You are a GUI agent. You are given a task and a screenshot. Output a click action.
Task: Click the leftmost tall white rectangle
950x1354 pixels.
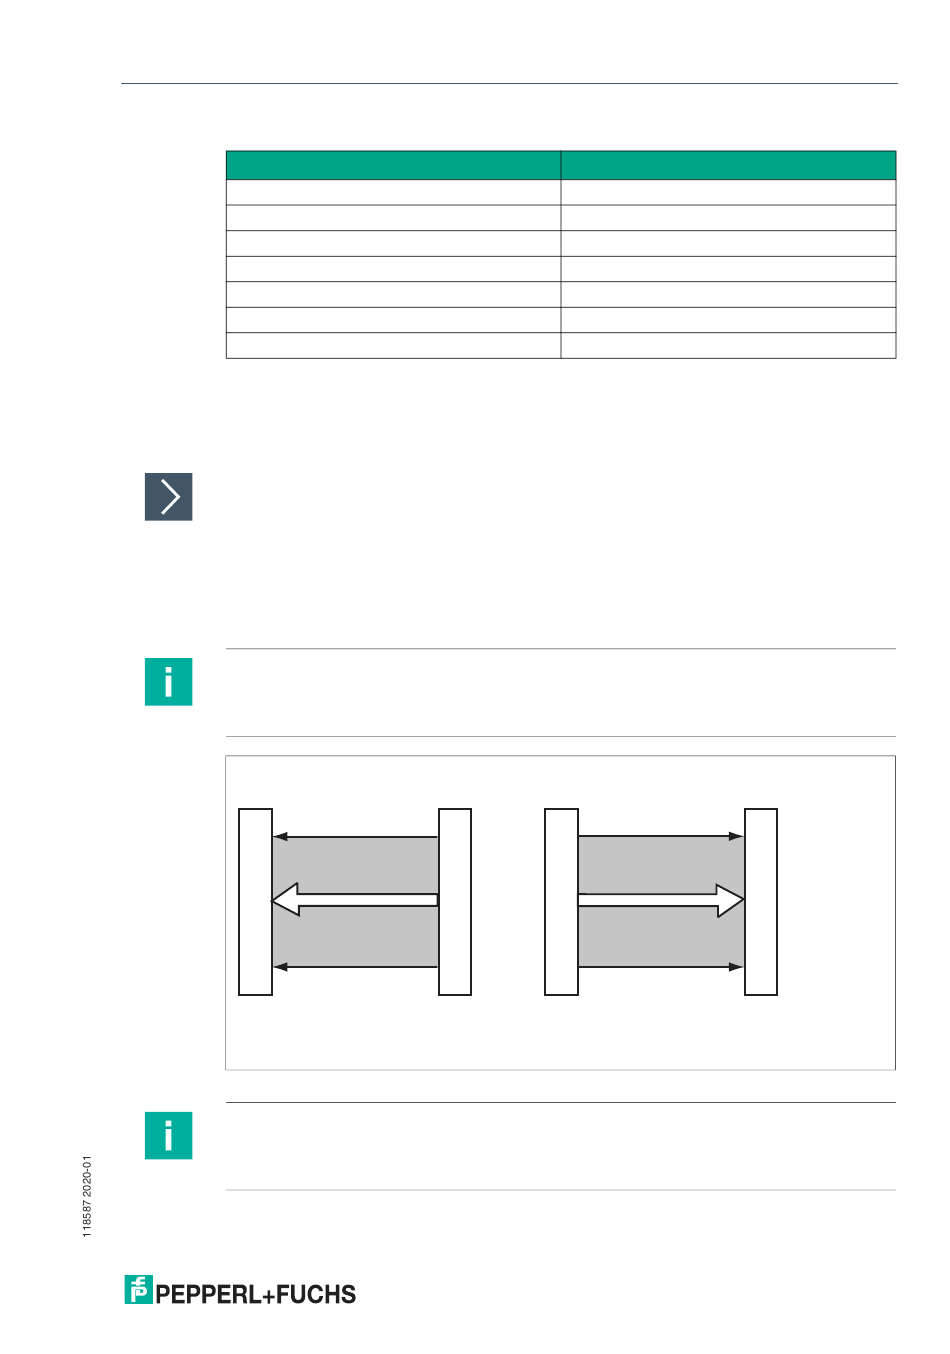coord(255,902)
